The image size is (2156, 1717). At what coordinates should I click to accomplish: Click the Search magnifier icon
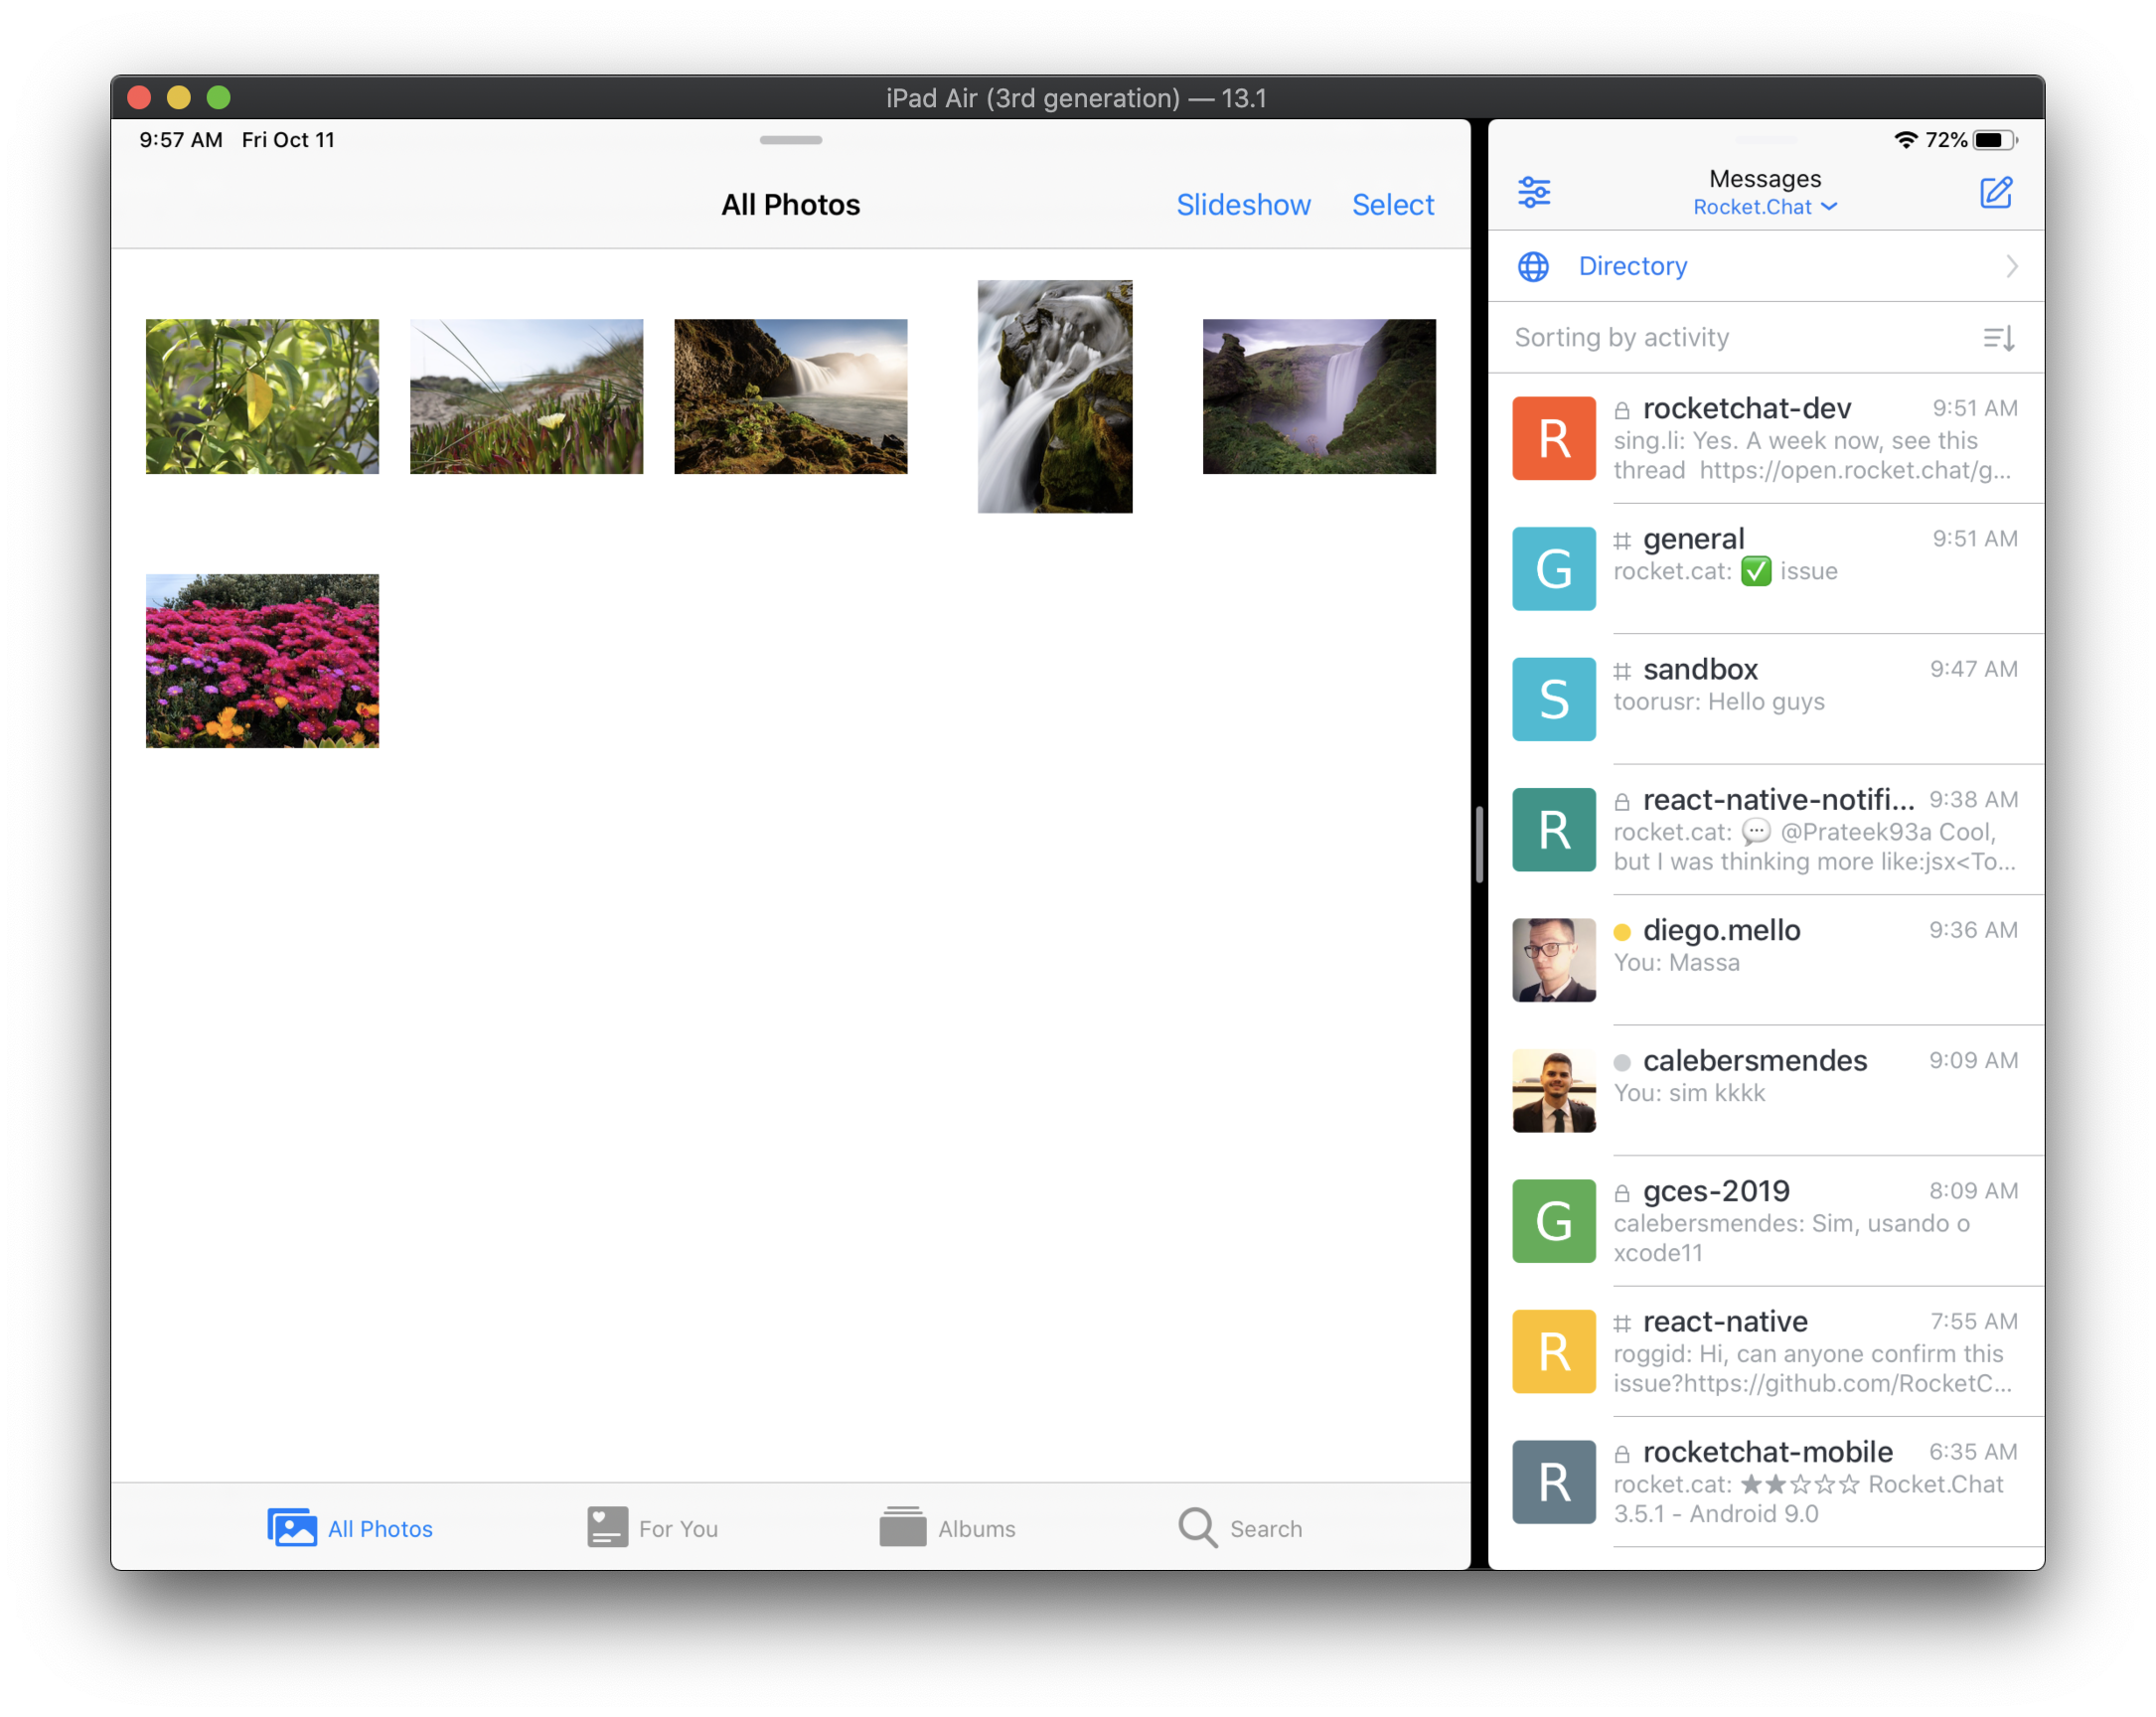click(x=1196, y=1527)
